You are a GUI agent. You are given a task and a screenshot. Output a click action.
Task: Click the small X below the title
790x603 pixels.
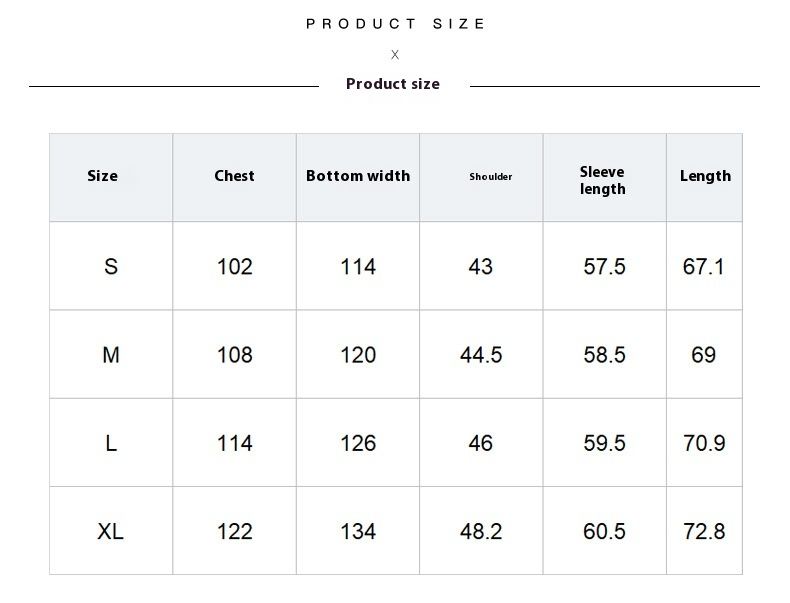(395, 55)
